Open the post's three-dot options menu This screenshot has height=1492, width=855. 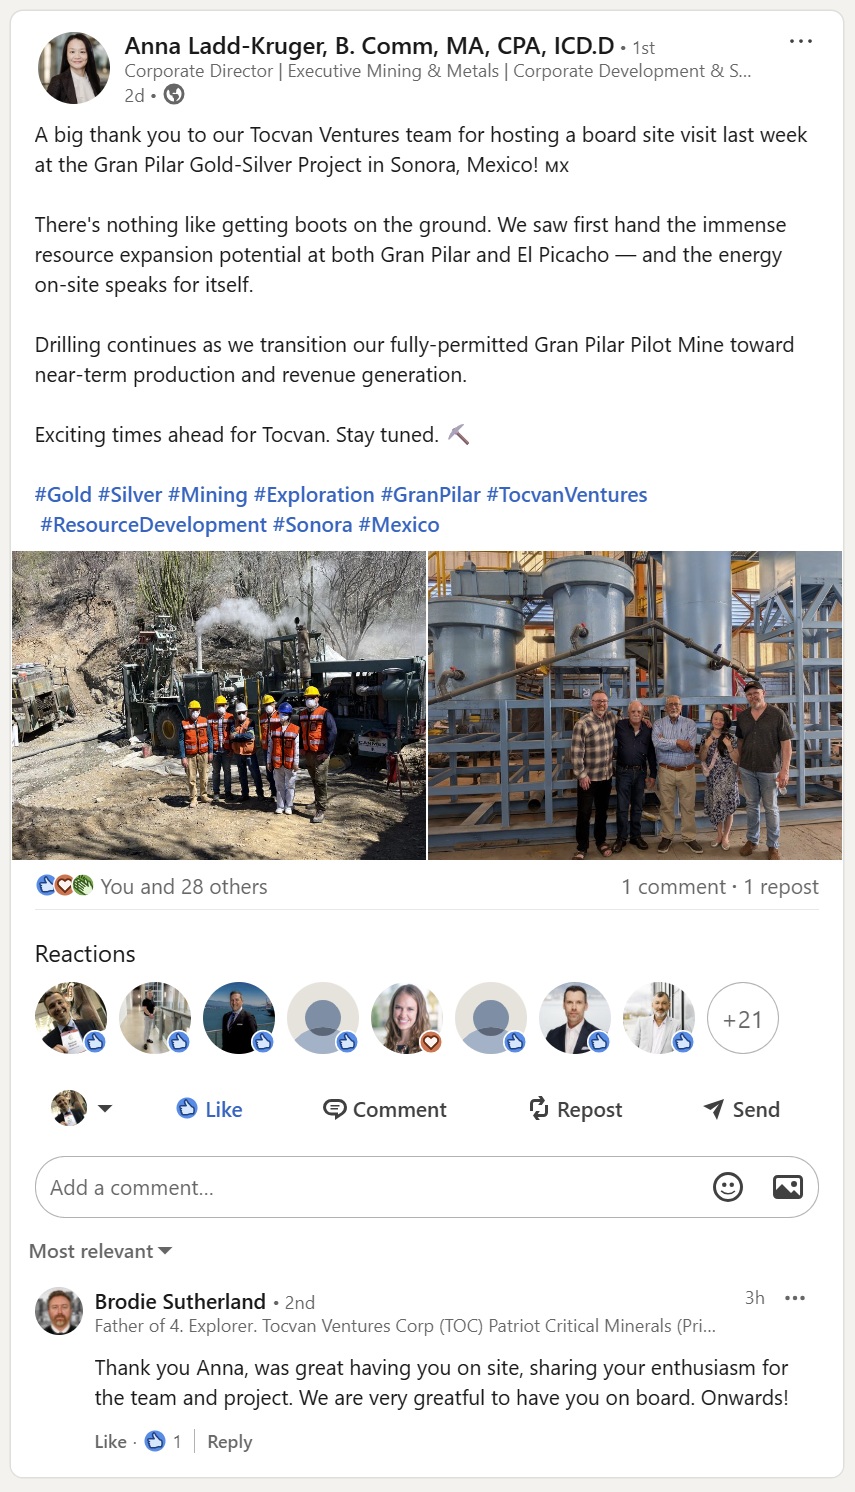(800, 42)
